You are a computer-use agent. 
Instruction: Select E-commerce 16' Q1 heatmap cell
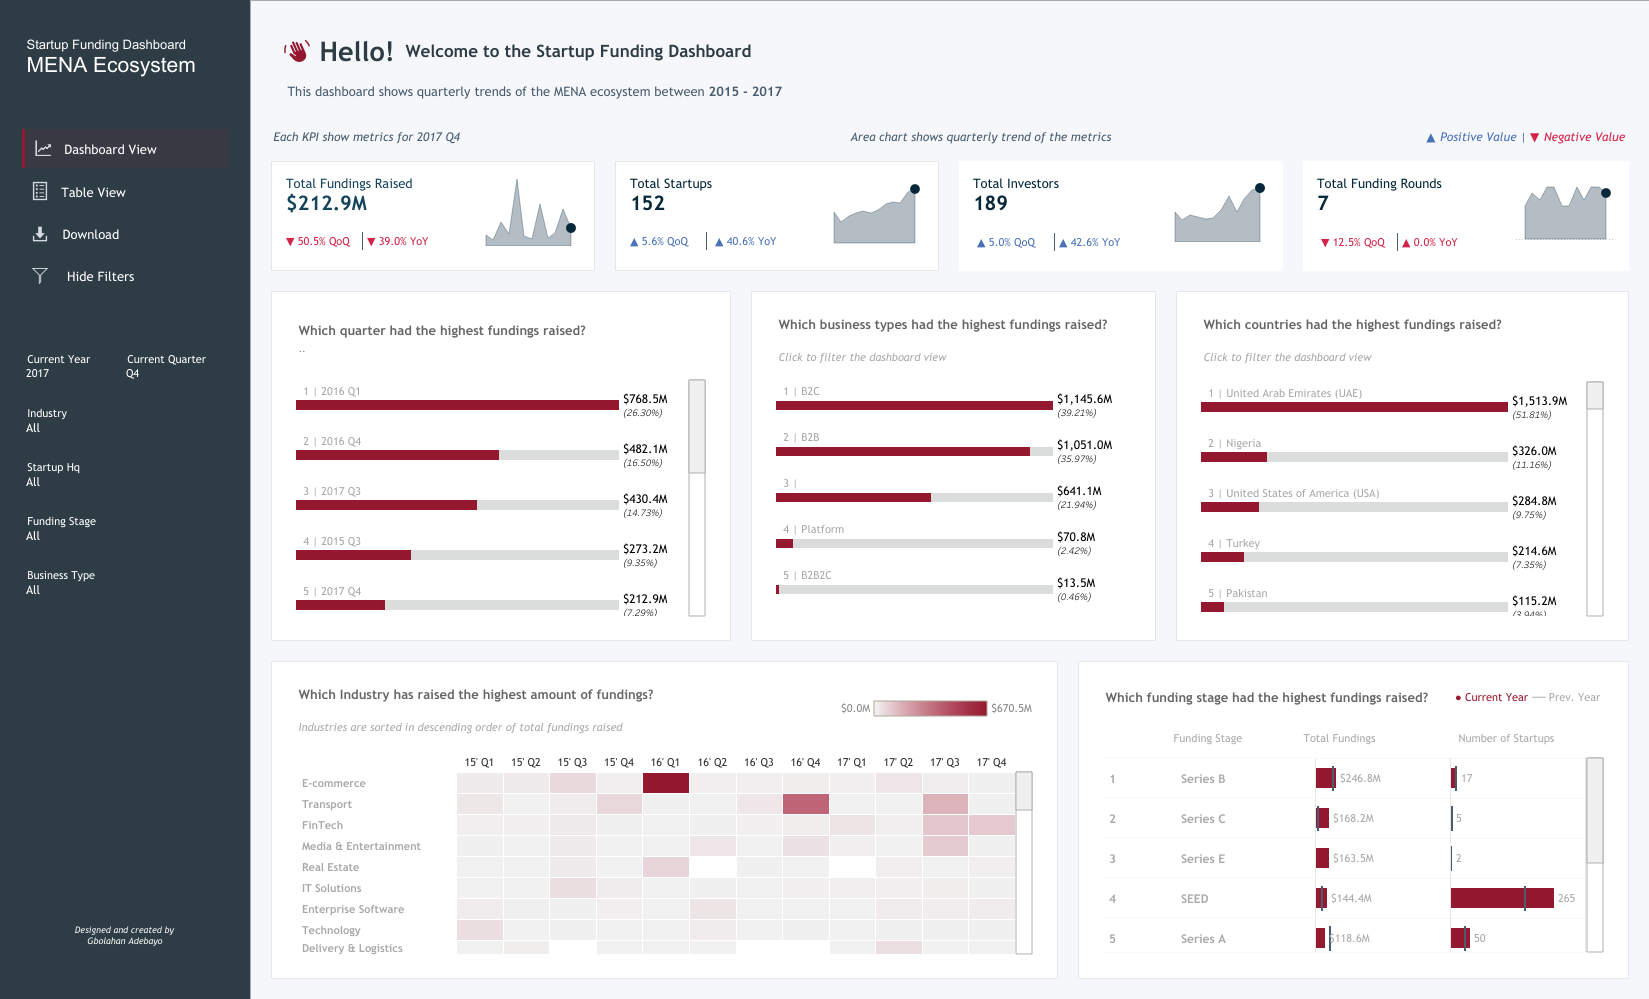coord(665,783)
